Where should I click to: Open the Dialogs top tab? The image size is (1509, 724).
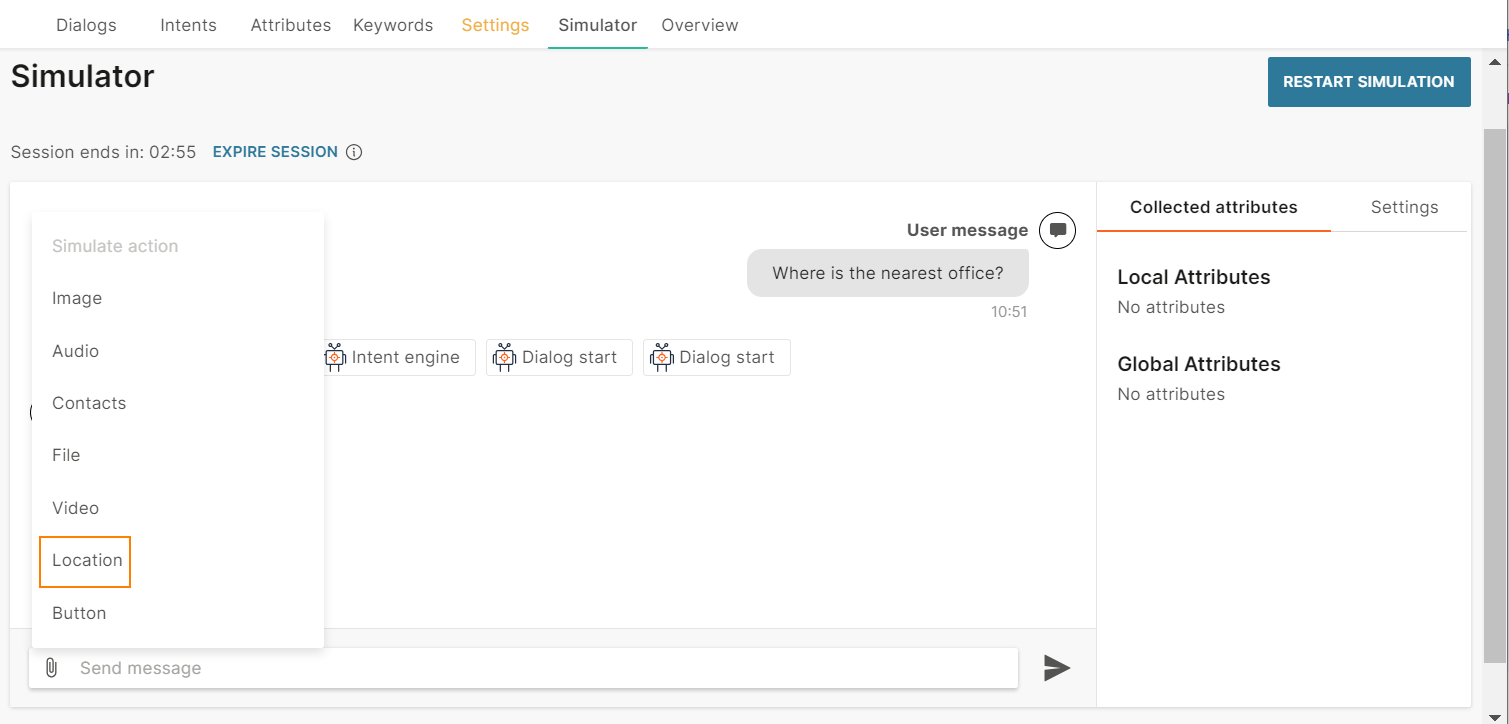click(x=86, y=25)
